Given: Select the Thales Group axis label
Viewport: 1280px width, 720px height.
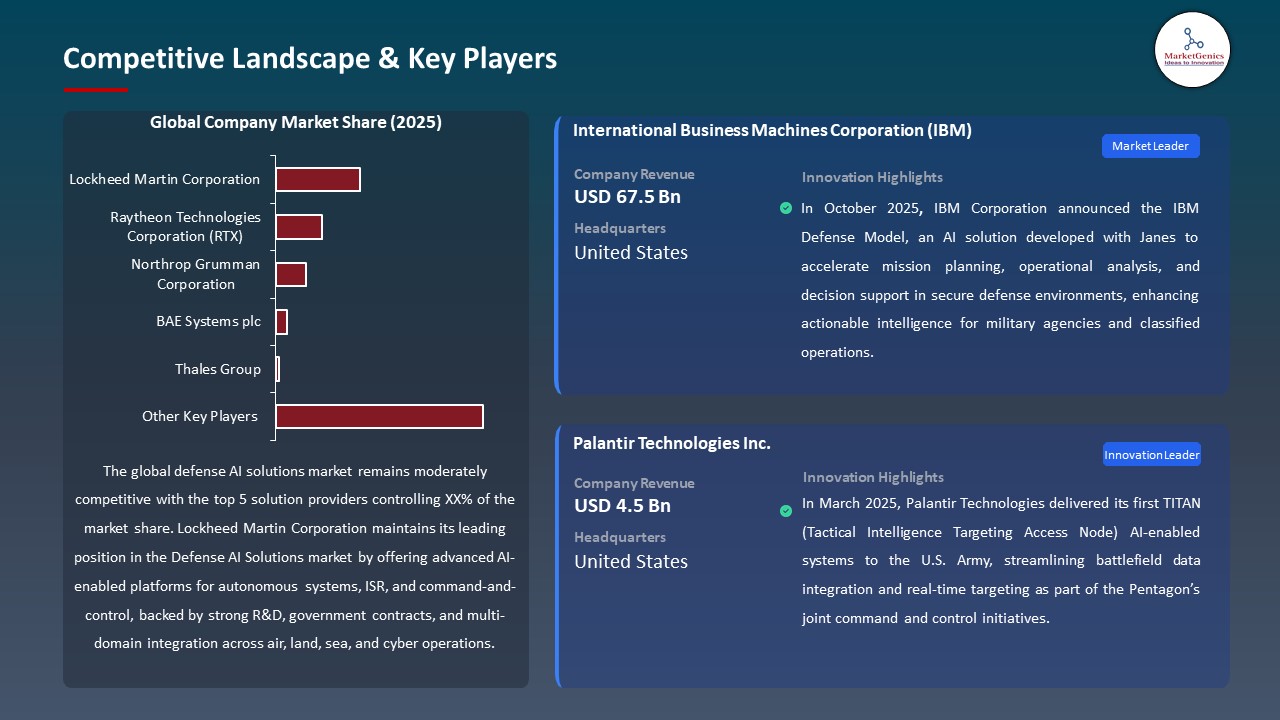Looking at the screenshot, I should [x=218, y=369].
